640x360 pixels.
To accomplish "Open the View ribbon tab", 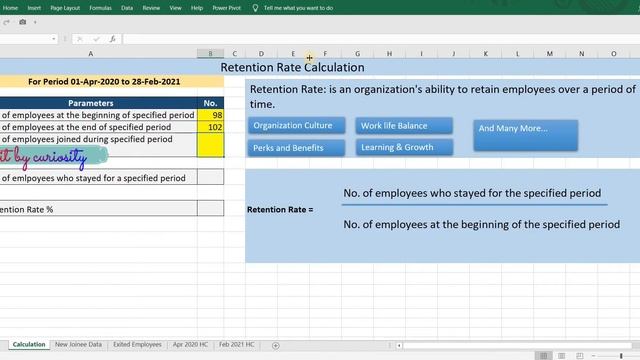I will coord(176,8).
